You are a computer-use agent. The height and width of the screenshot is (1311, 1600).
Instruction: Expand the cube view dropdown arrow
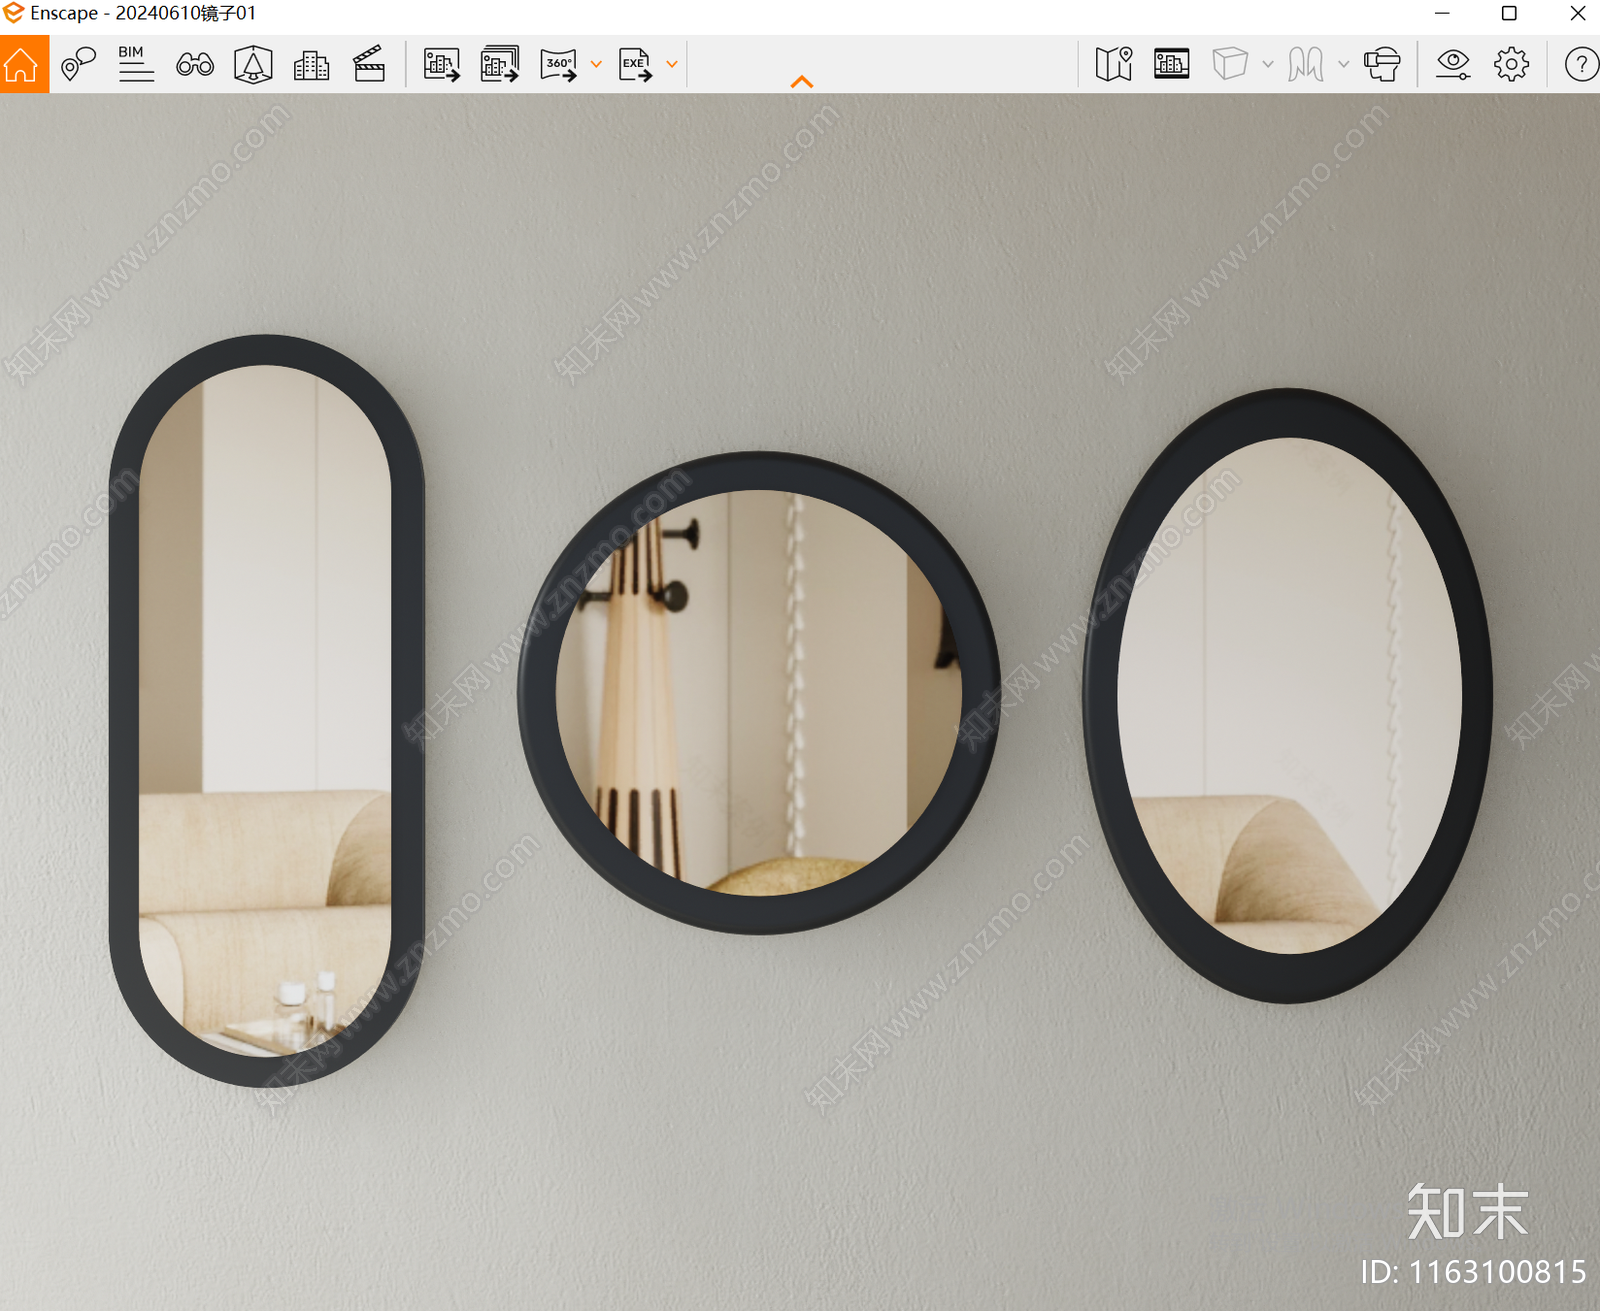point(1268,65)
